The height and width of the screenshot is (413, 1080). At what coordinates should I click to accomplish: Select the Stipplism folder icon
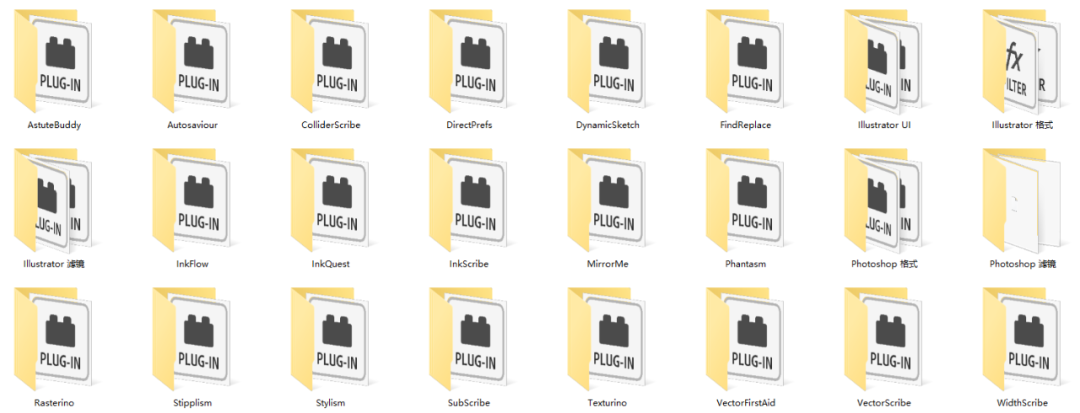(192, 339)
